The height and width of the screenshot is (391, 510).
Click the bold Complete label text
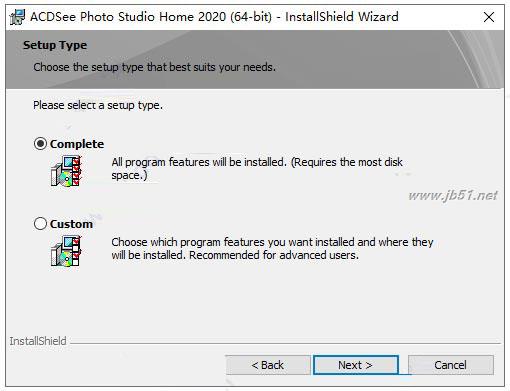coord(77,144)
